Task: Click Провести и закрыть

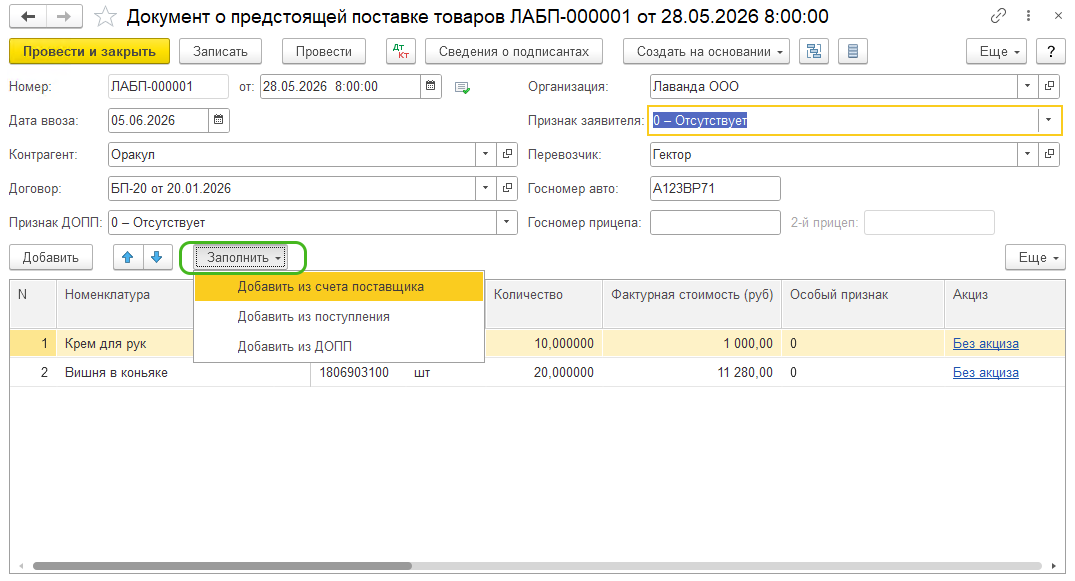Action: click(x=89, y=51)
